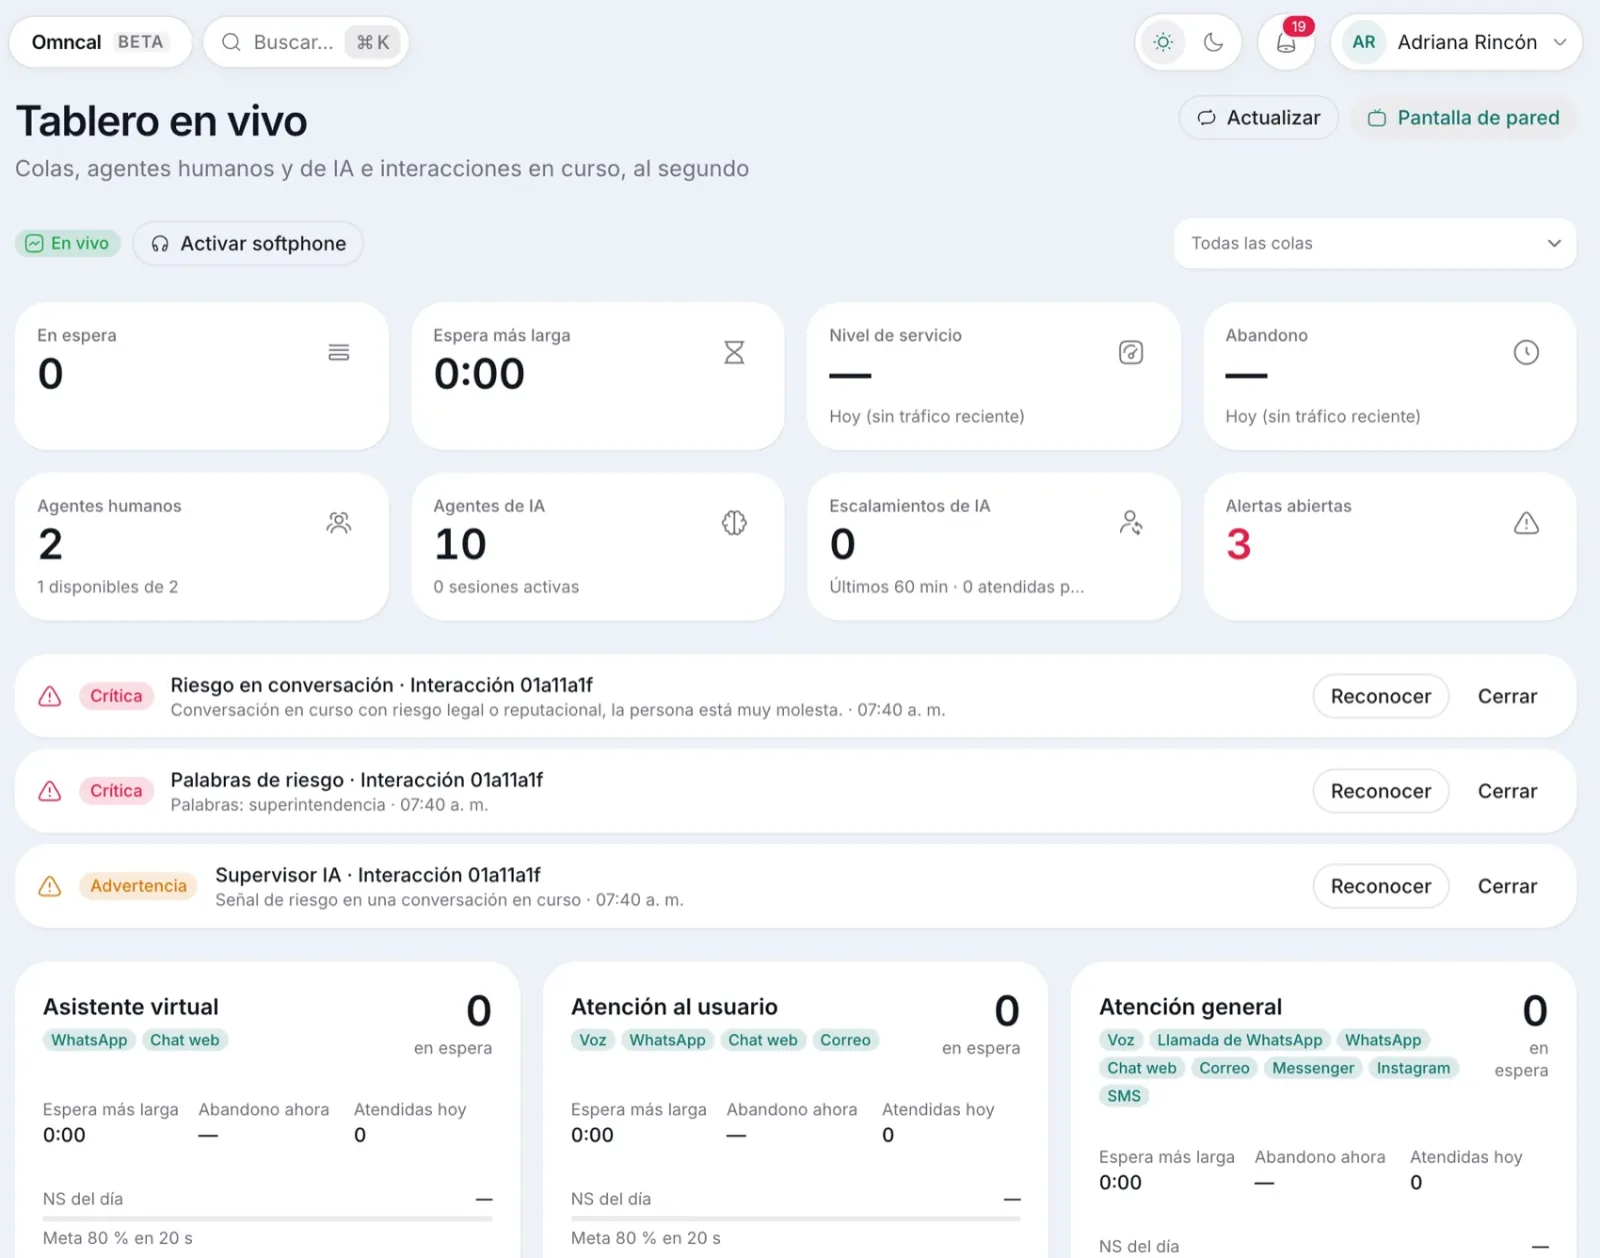Open Pantalla de pared wall display
Screen dimensions: 1600x1258
[1463, 118]
